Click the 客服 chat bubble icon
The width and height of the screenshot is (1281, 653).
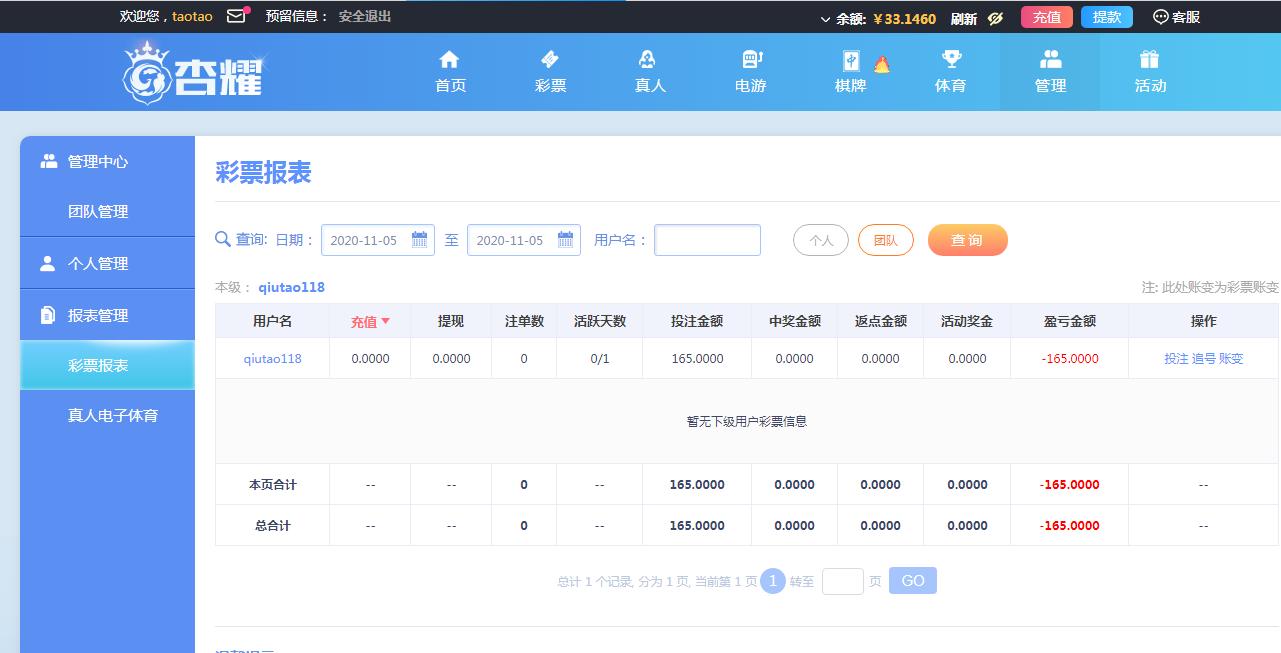1160,17
